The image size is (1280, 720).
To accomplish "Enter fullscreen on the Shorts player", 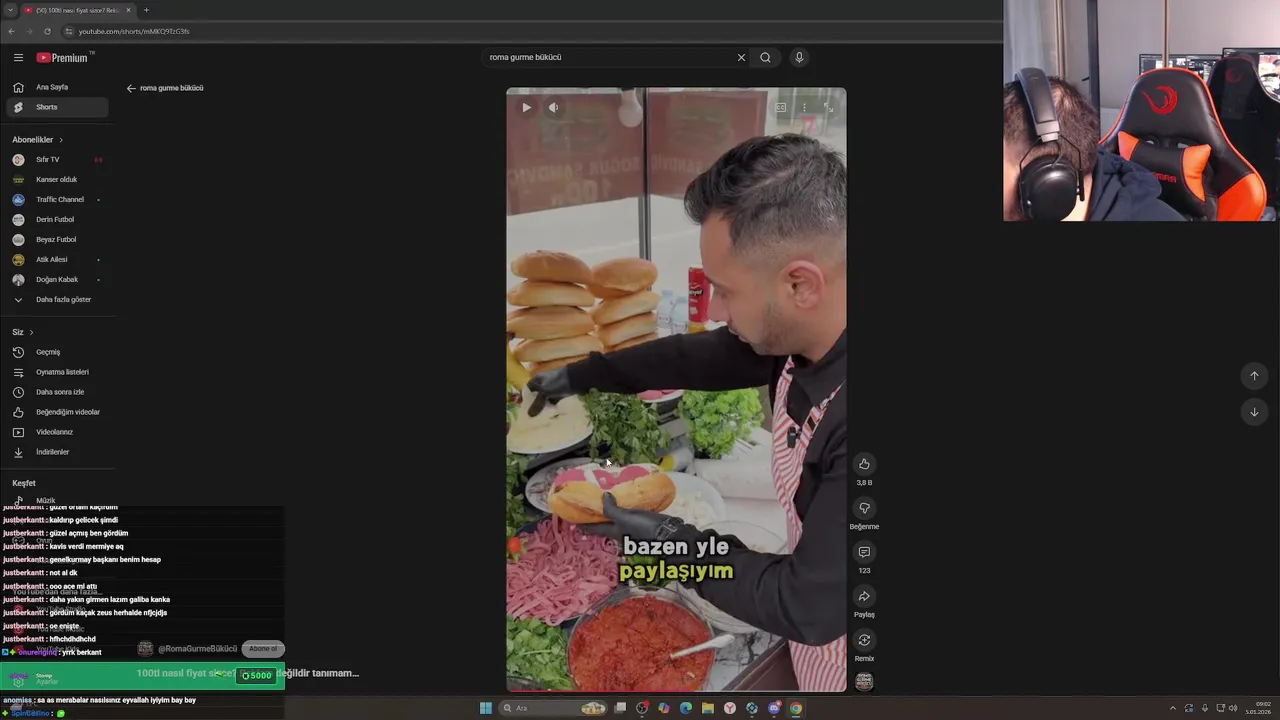I will (828, 107).
